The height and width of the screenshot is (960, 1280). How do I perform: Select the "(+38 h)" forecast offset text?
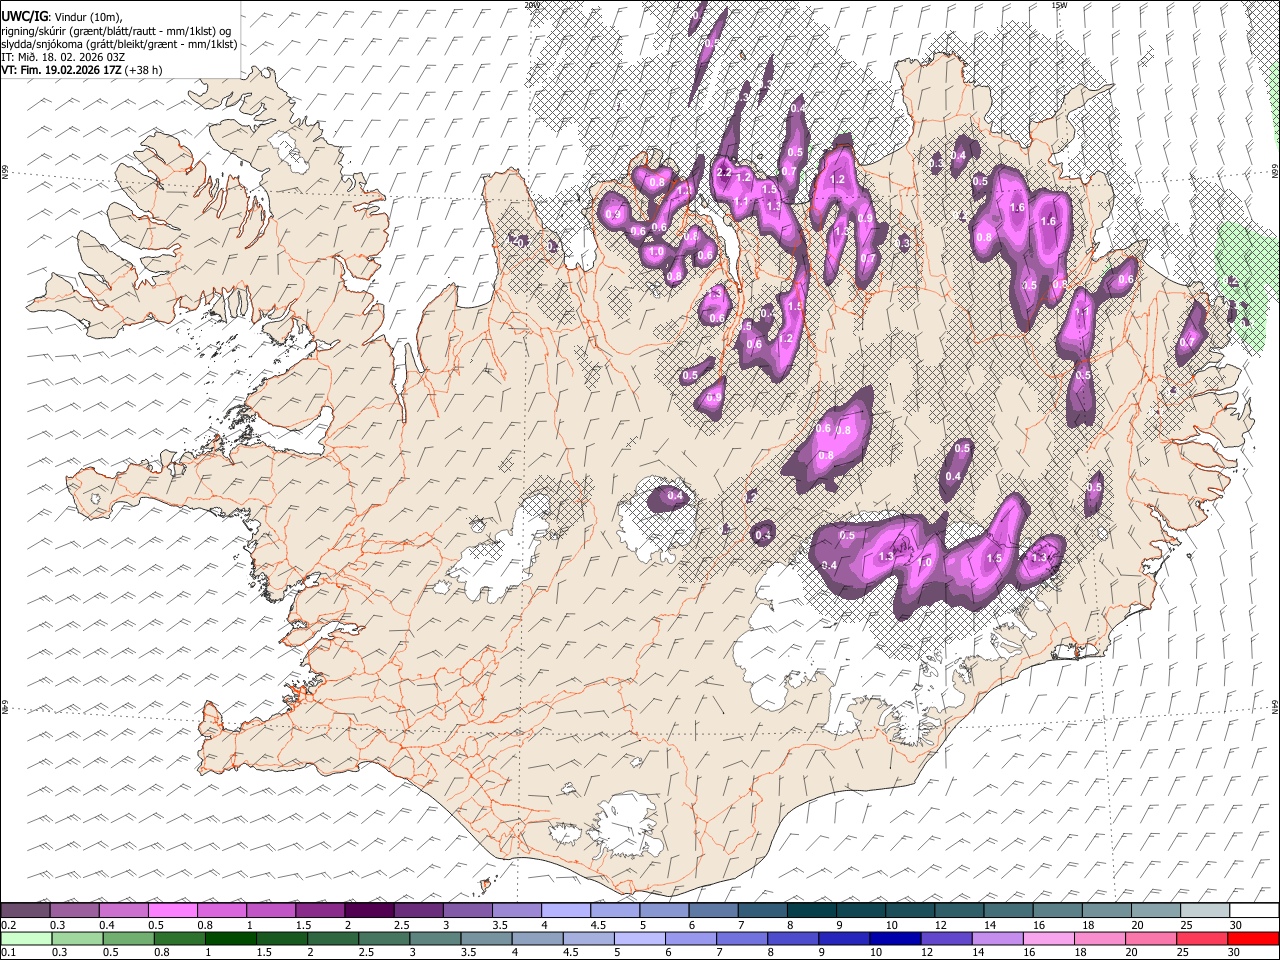[x=142, y=70]
